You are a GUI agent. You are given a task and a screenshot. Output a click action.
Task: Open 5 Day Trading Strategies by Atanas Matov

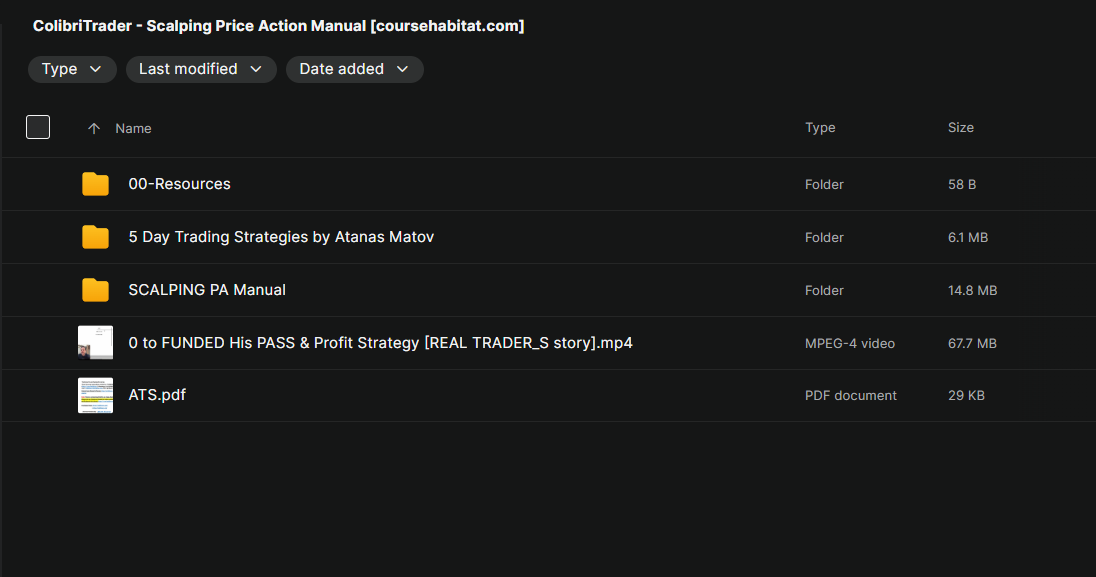[x=281, y=237]
